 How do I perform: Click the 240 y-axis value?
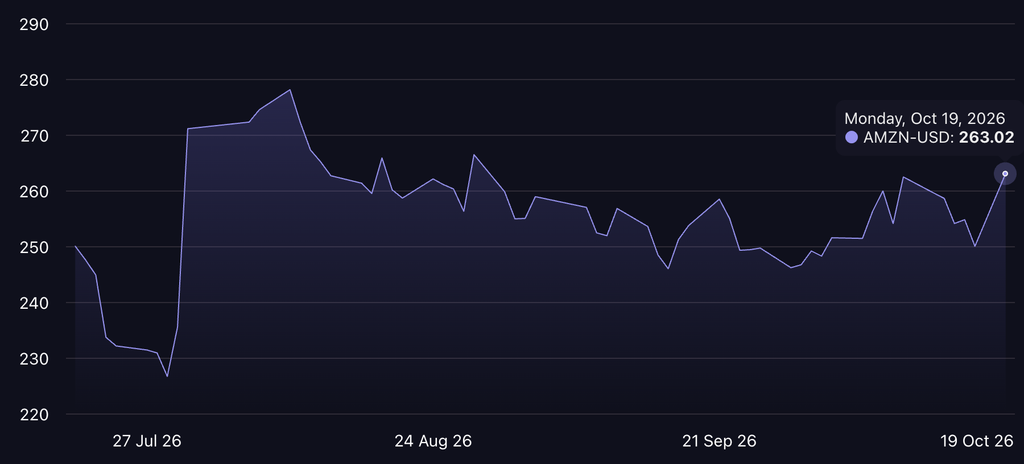point(35,303)
